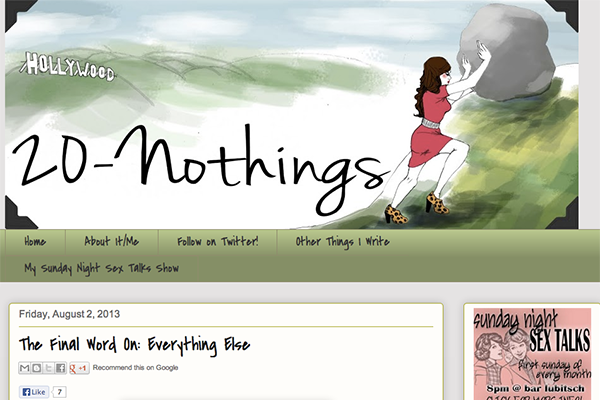The width and height of the screenshot is (600, 400).
Task: Click the Hollywood sign in header art
Action: tap(68, 66)
